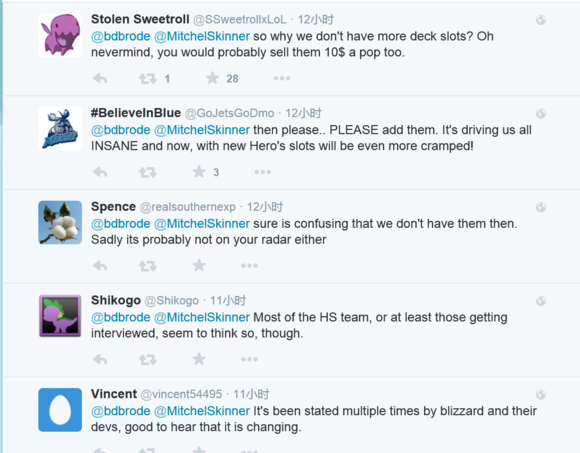The height and width of the screenshot is (453, 580).
Task: Reply to Spence's tweet
Action: point(100,266)
